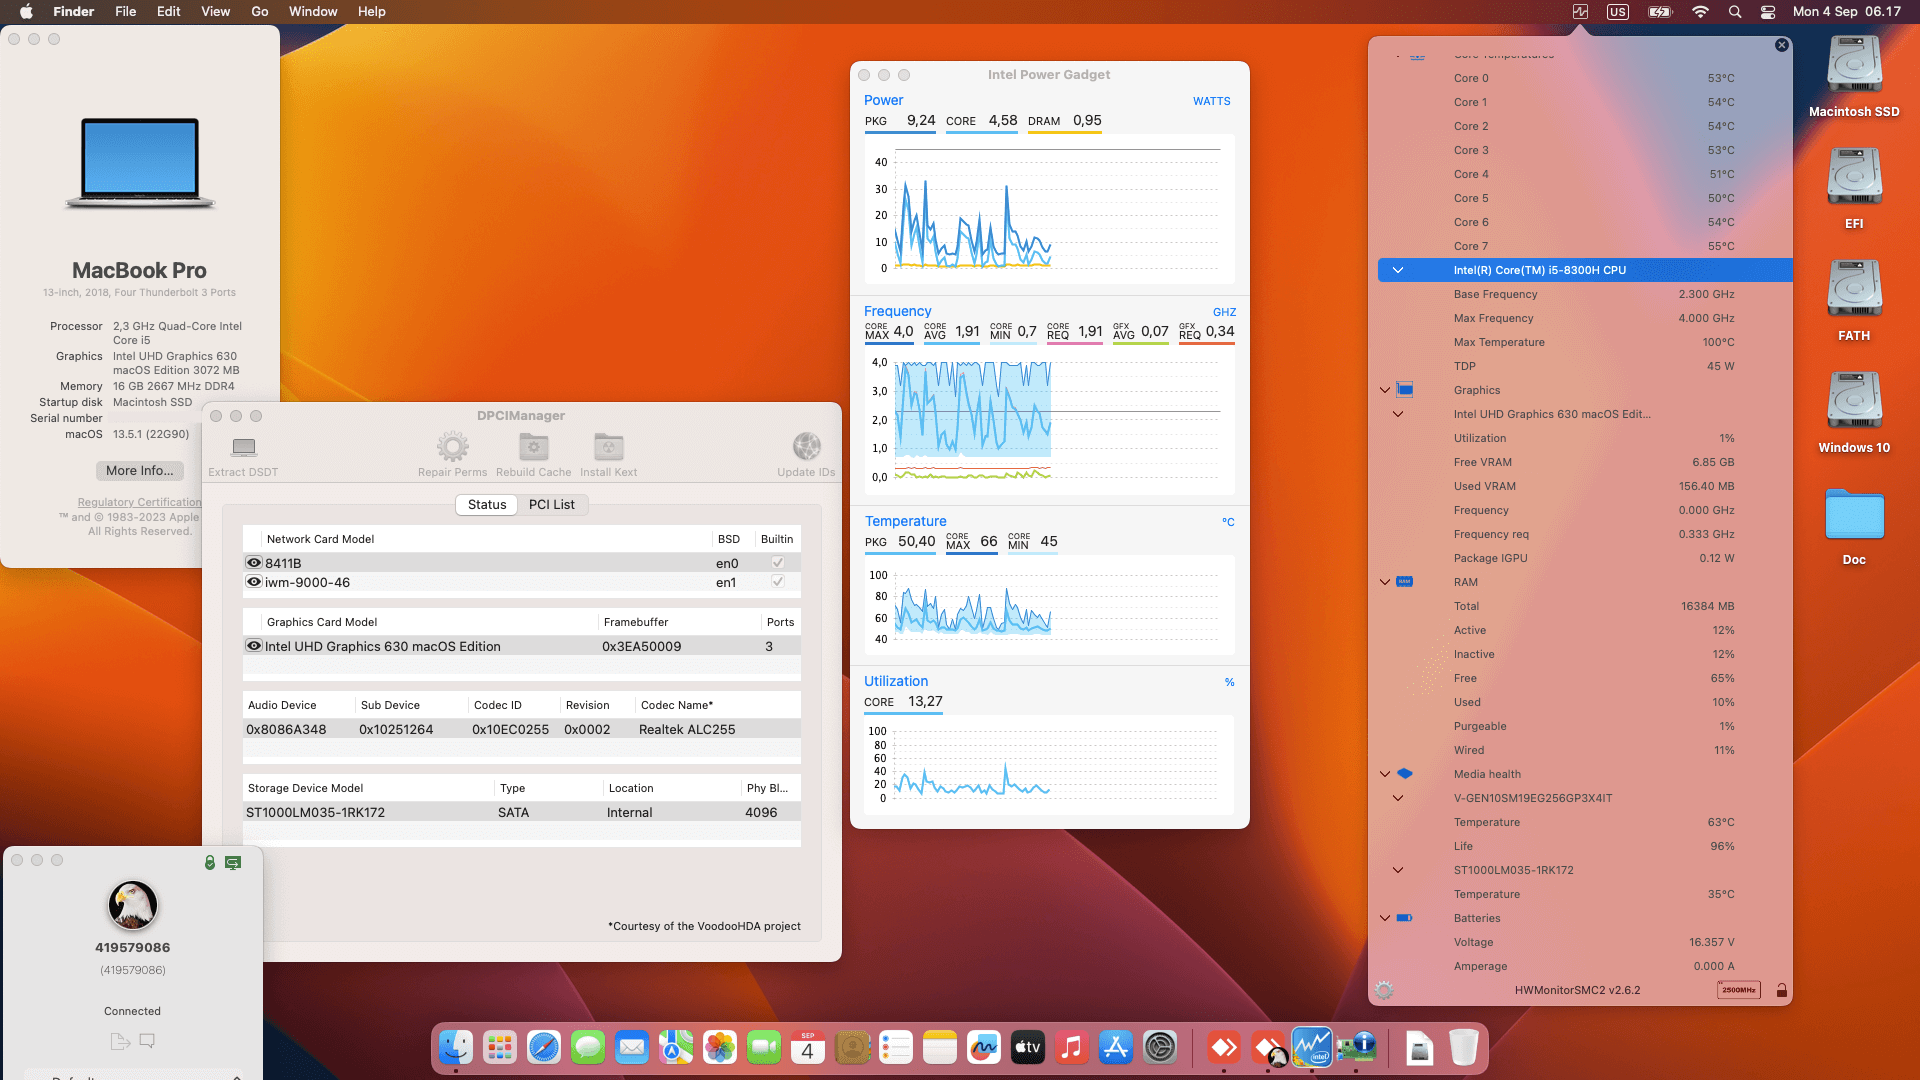Open the FATH drive on desktop

click(x=1854, y=290)
